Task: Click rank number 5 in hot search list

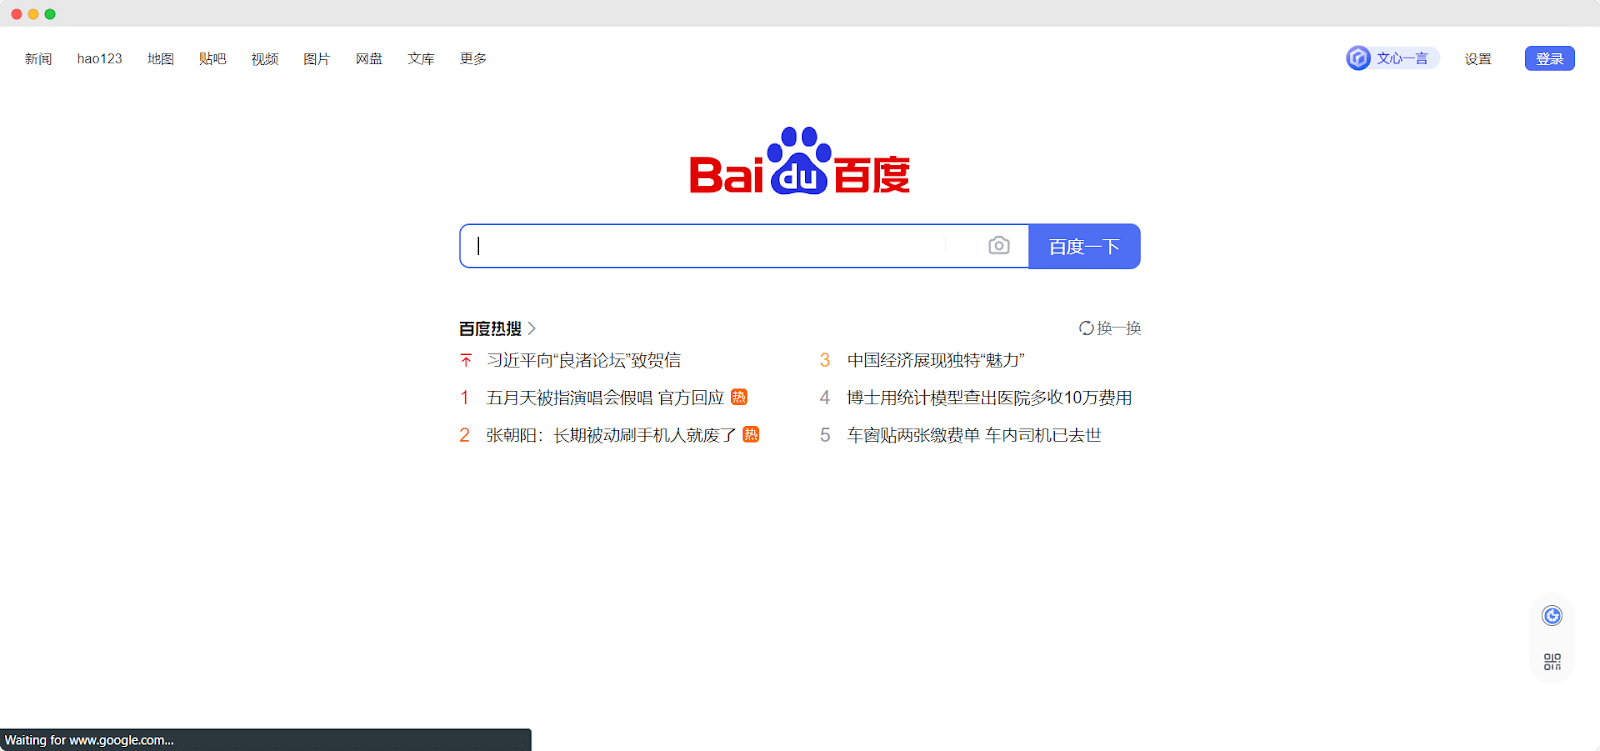Action: [x=825, y=434]
